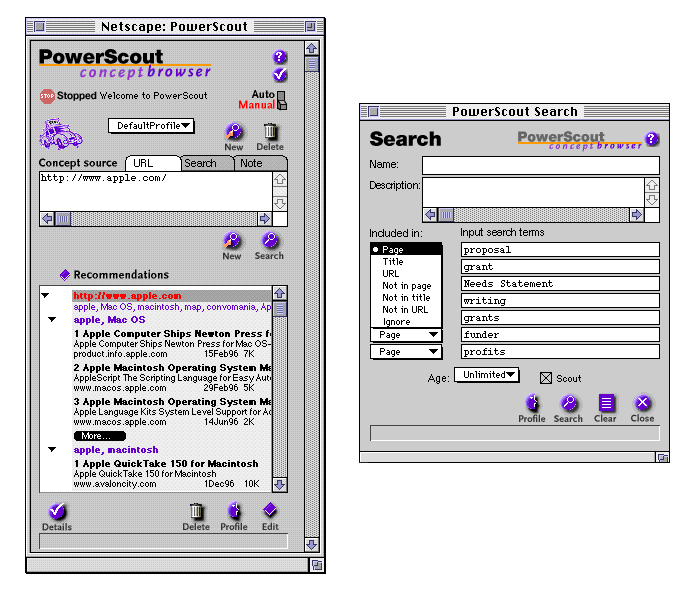The width and height of the screenshot is (700, 600).
Task: Open 'Apple QuickTake 150 for Macintosh' result
Action: click(x=166, y=464)
